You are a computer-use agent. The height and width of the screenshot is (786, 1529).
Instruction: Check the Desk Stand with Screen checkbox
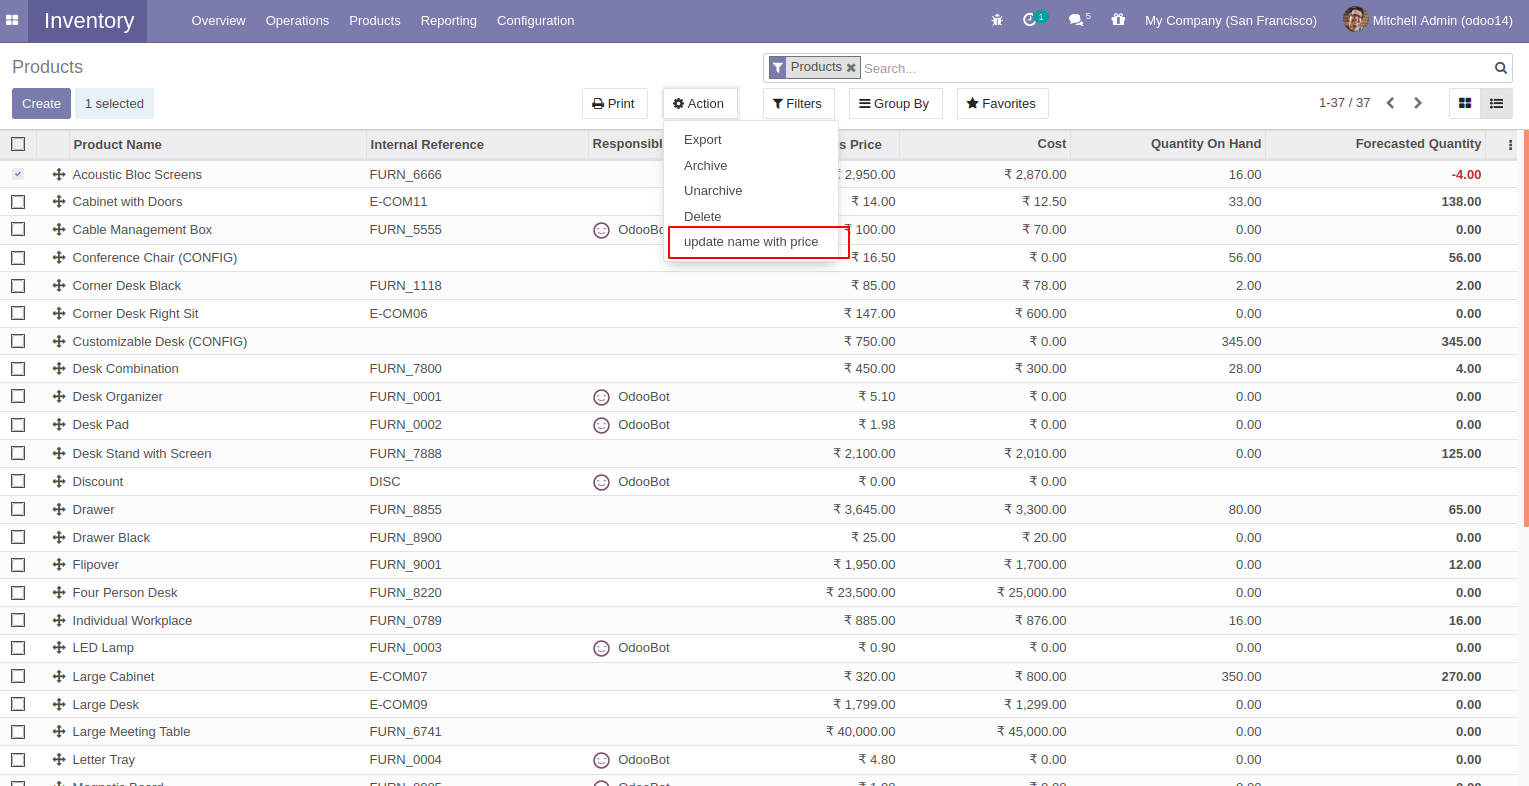pyautogui.click(x=18, y=454)
